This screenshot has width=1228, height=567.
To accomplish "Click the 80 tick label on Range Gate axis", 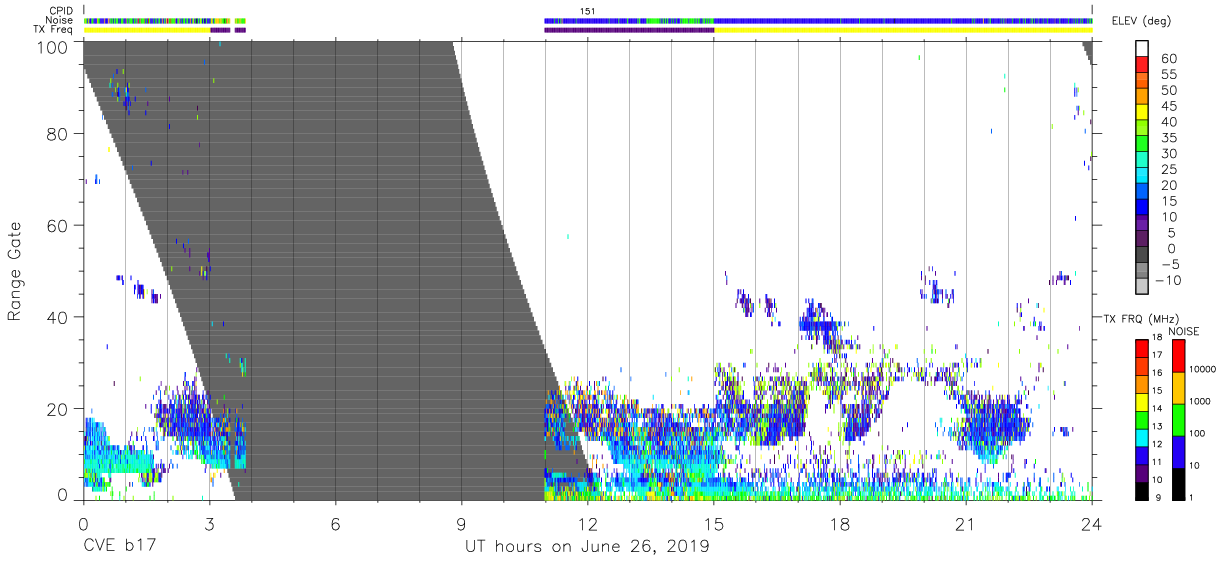I will [x=58, y=134].
